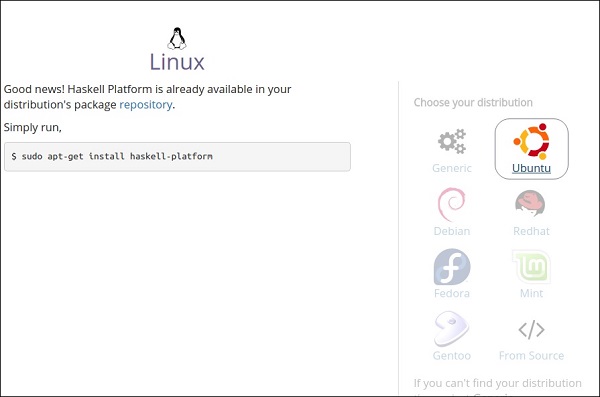Screen dimensions: 600x397
Task: Choose the Debian swirl logo
Action: tap(452, 204)
